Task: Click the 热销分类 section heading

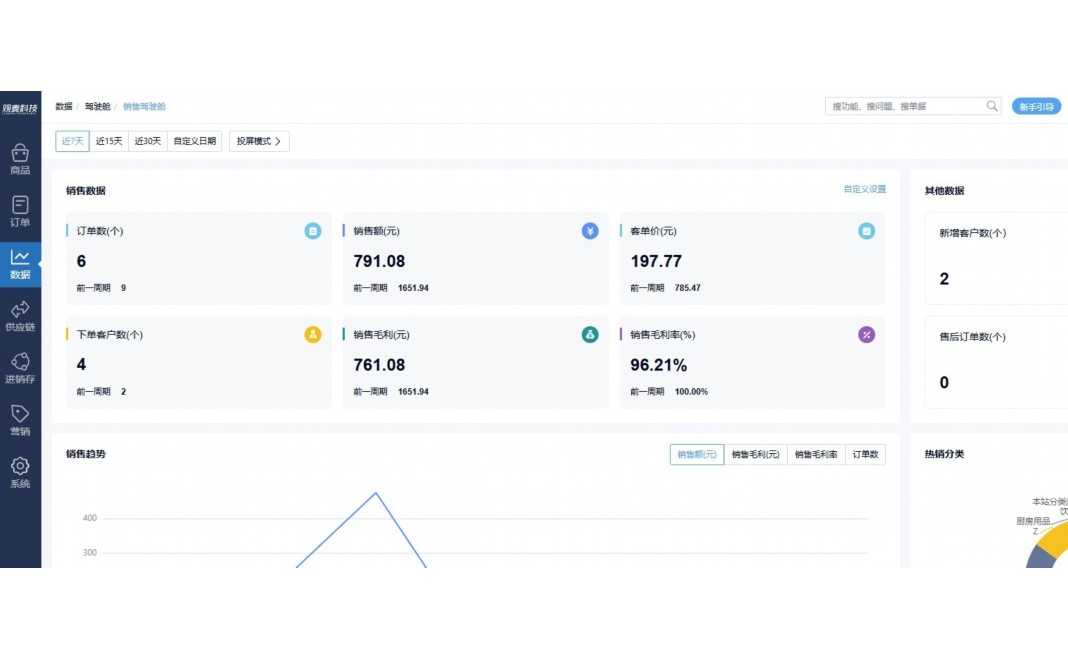Action: coord(944,454)
